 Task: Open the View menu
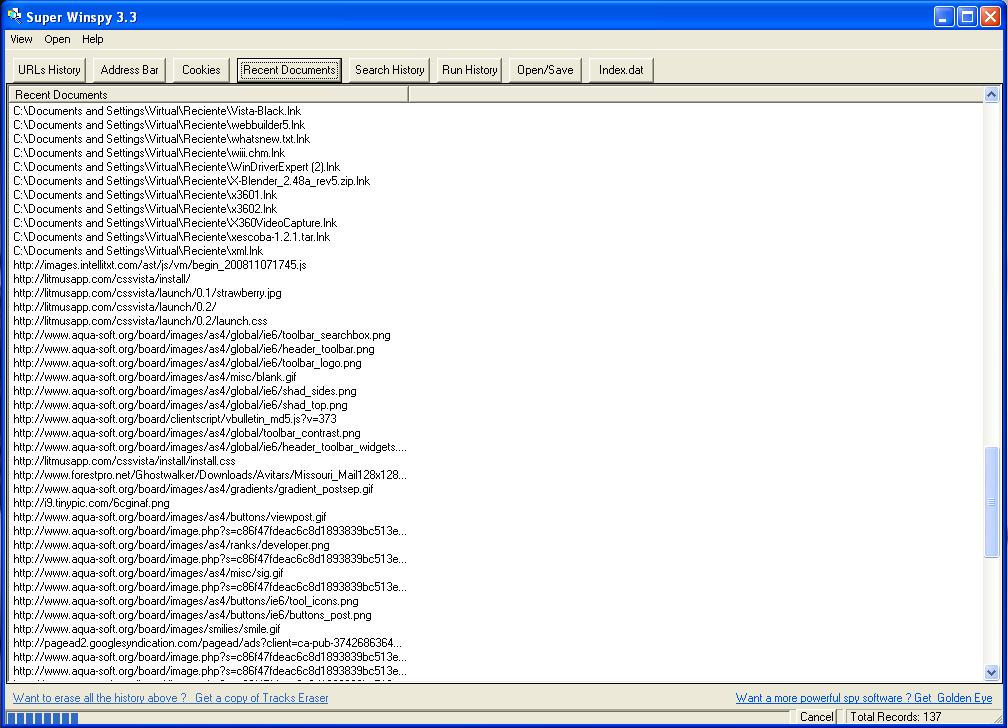pos(21,39)
